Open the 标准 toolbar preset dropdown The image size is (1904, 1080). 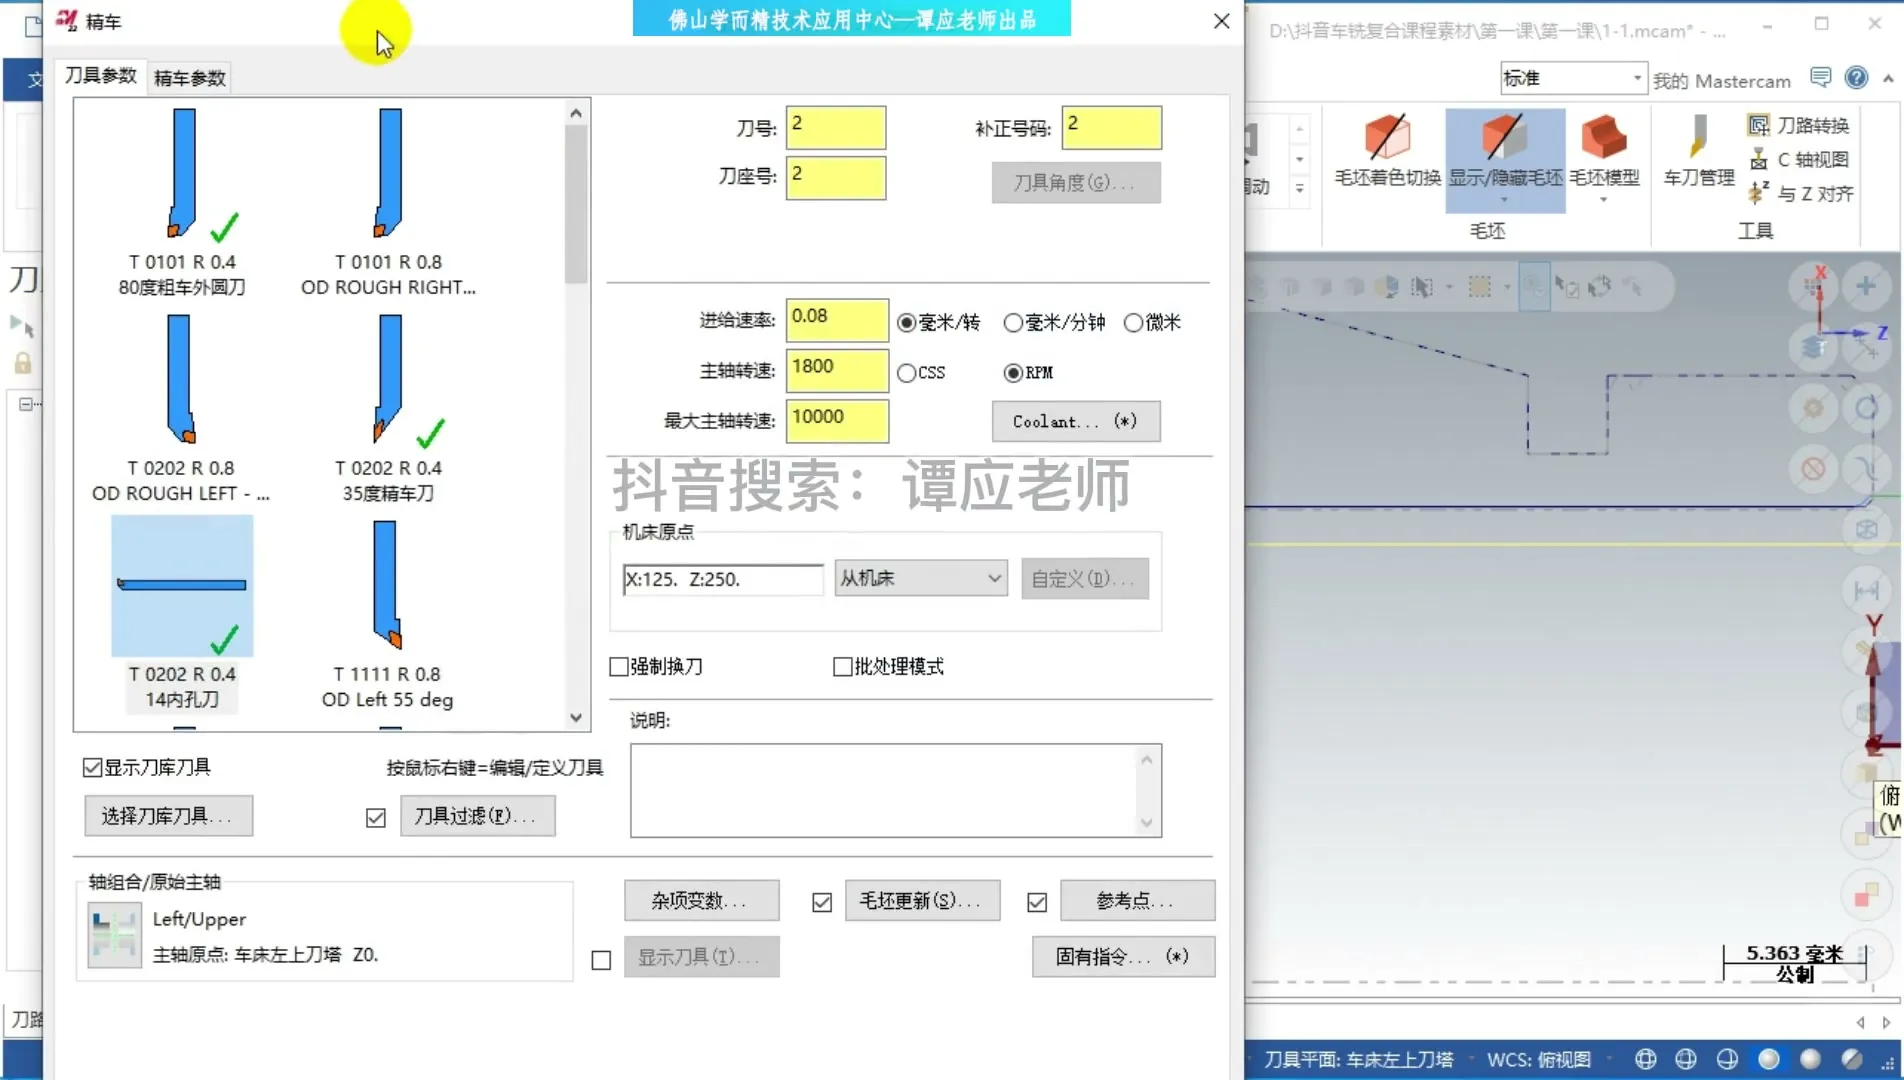pyautogui.click(x=1636, y=77)
